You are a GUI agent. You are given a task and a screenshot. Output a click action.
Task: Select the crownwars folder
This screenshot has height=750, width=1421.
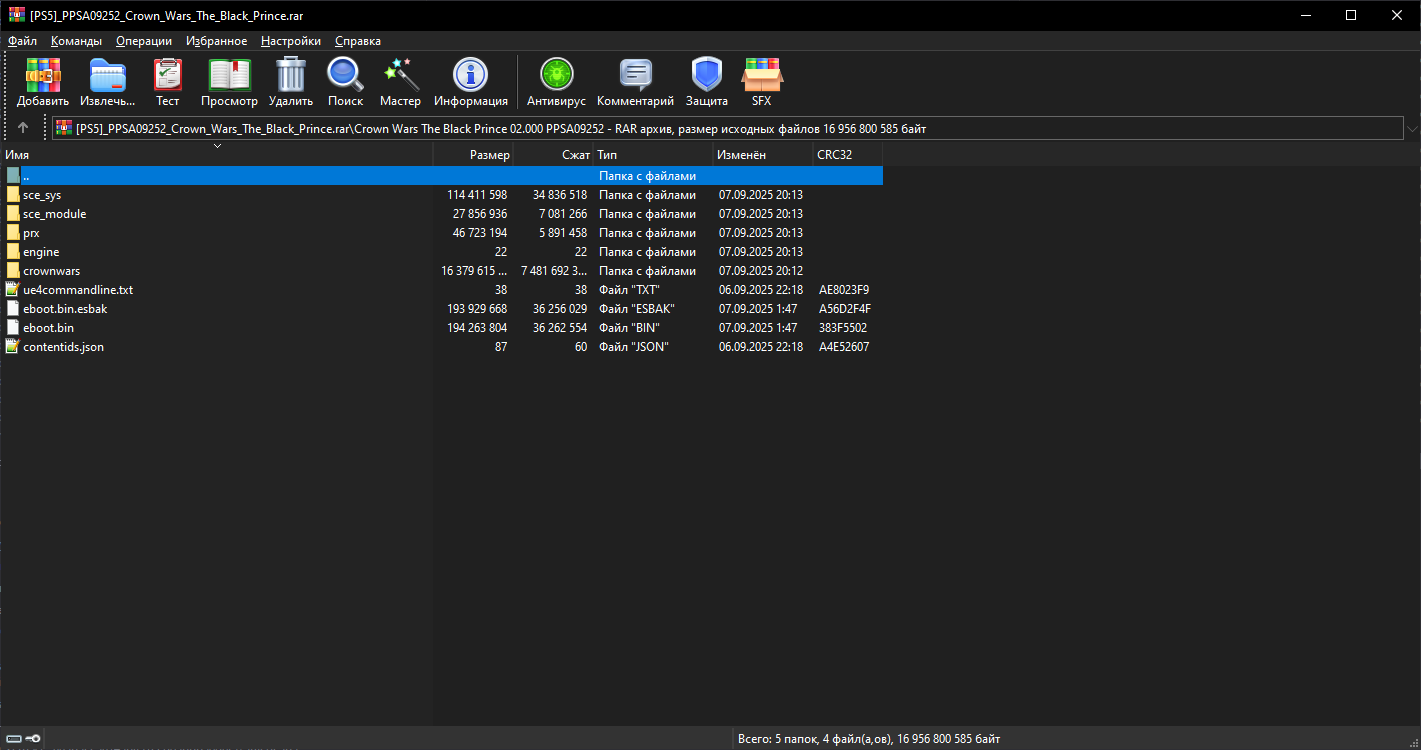coord(51,271)
